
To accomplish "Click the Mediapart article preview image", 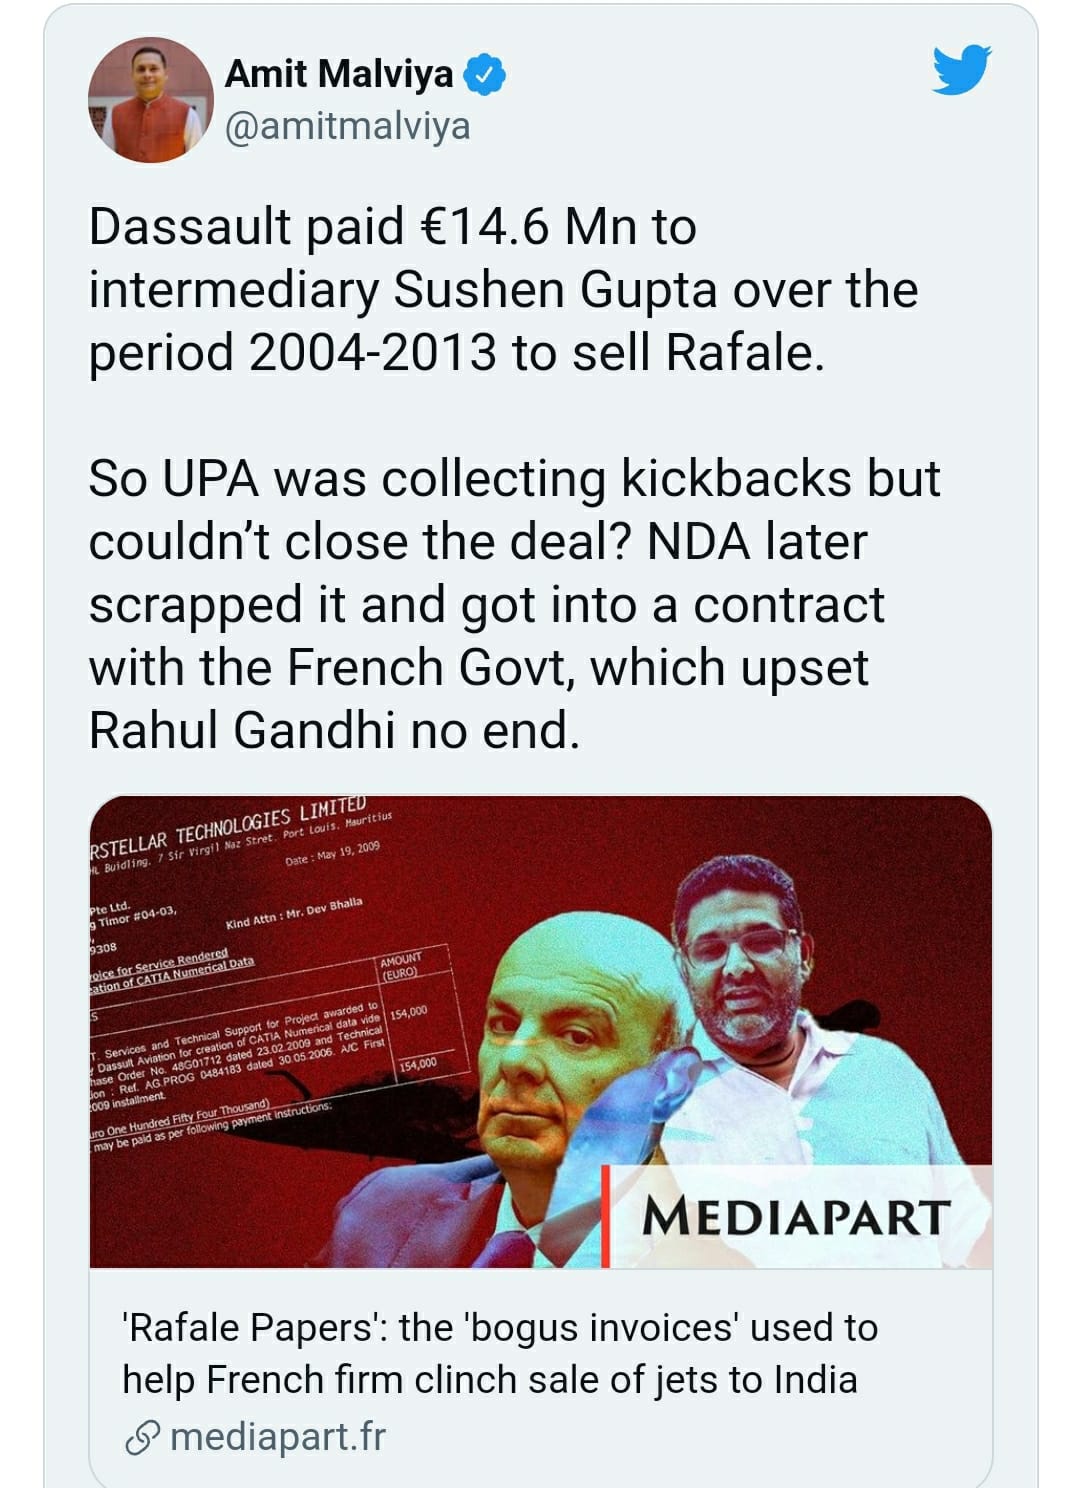I will (540, 1032).
